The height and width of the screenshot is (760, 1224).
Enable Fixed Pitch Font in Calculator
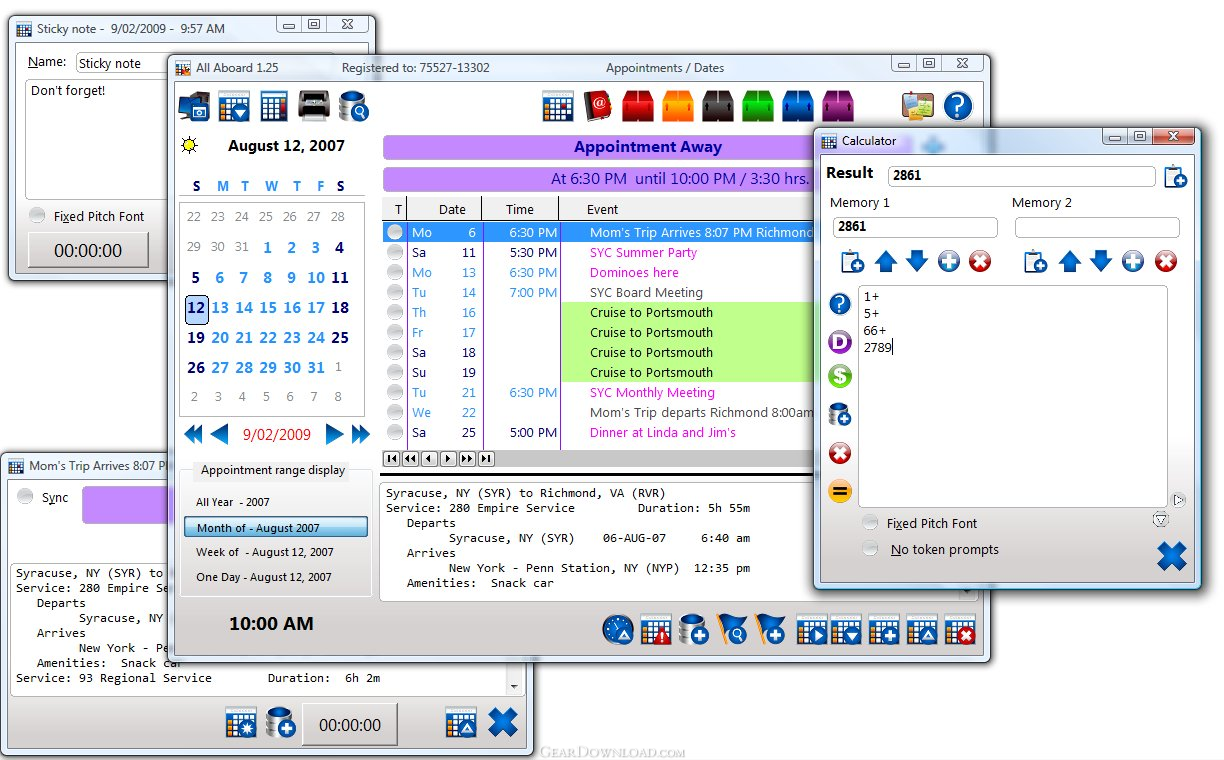(x=871, y=523)
